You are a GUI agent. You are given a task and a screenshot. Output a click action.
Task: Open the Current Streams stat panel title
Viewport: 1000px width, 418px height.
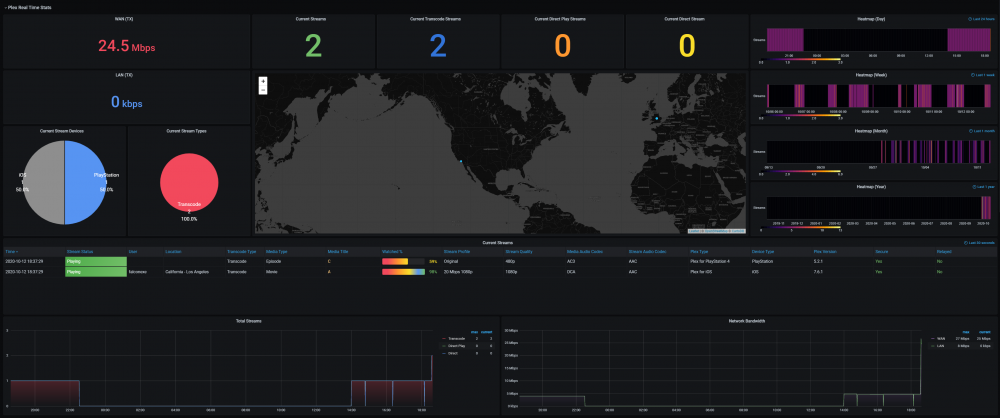pos(312,19)
